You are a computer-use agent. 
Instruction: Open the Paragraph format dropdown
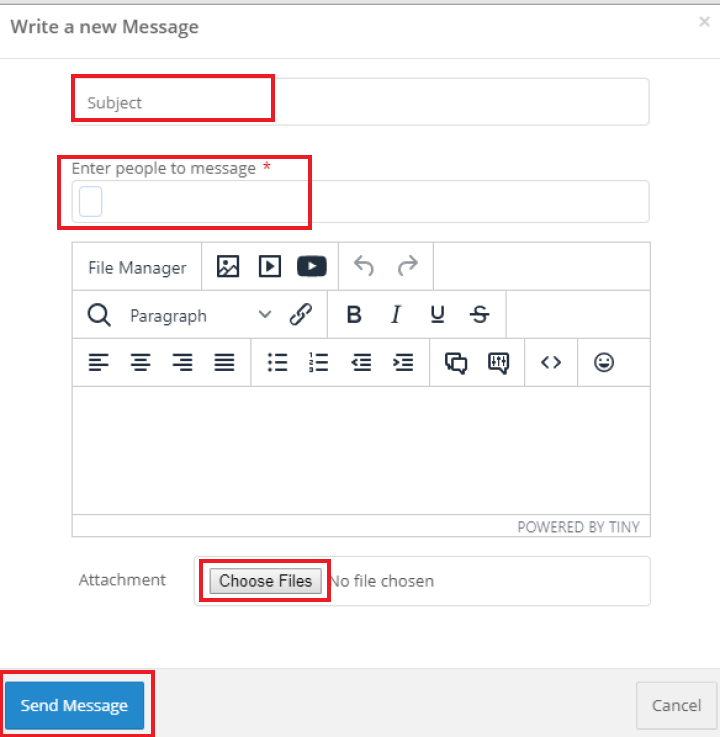tap(201, 315)
